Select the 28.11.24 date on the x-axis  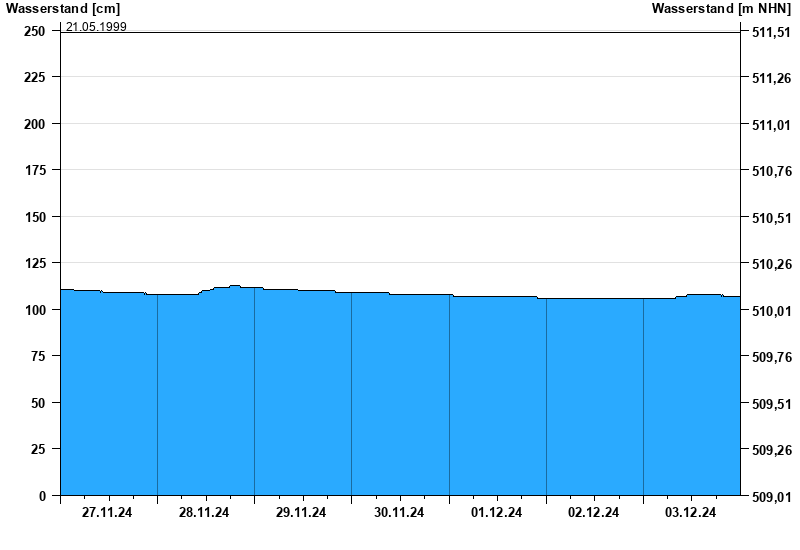204,513
